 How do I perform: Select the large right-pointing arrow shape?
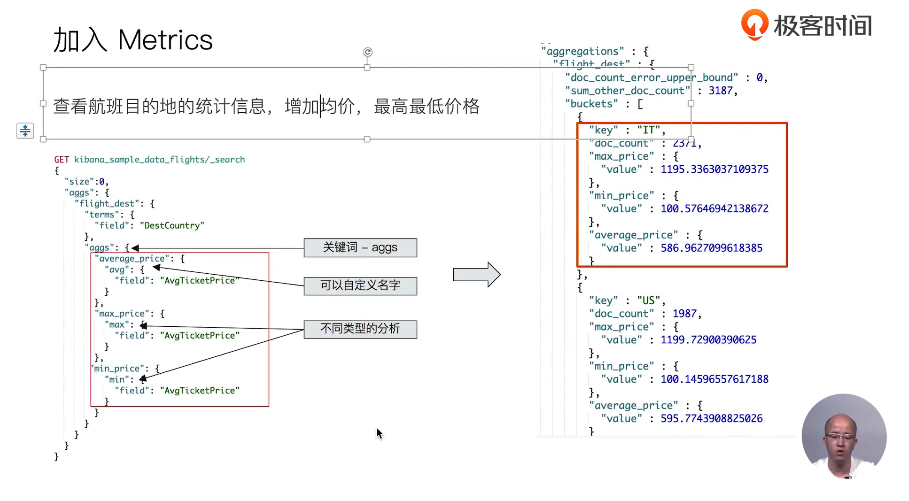(477, 275)
